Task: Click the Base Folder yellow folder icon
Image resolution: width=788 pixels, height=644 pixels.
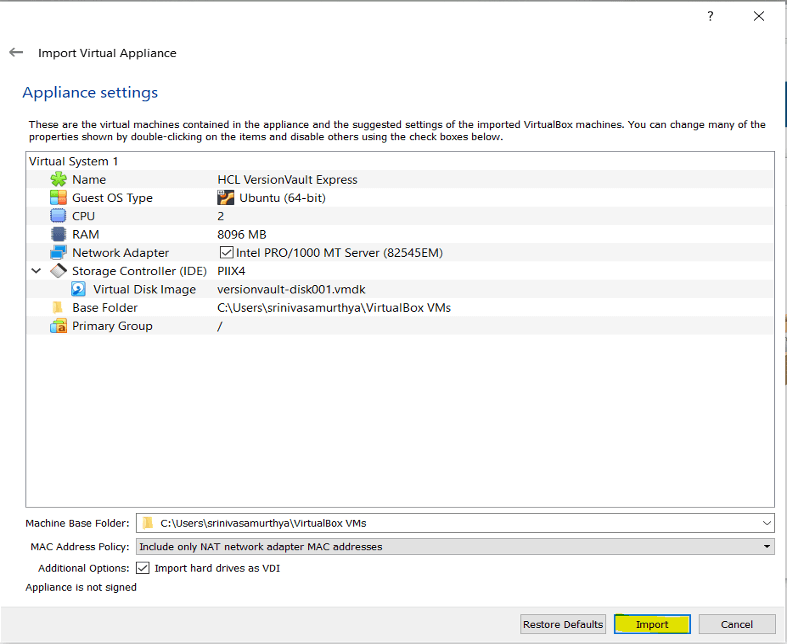Action: [58, 307]
